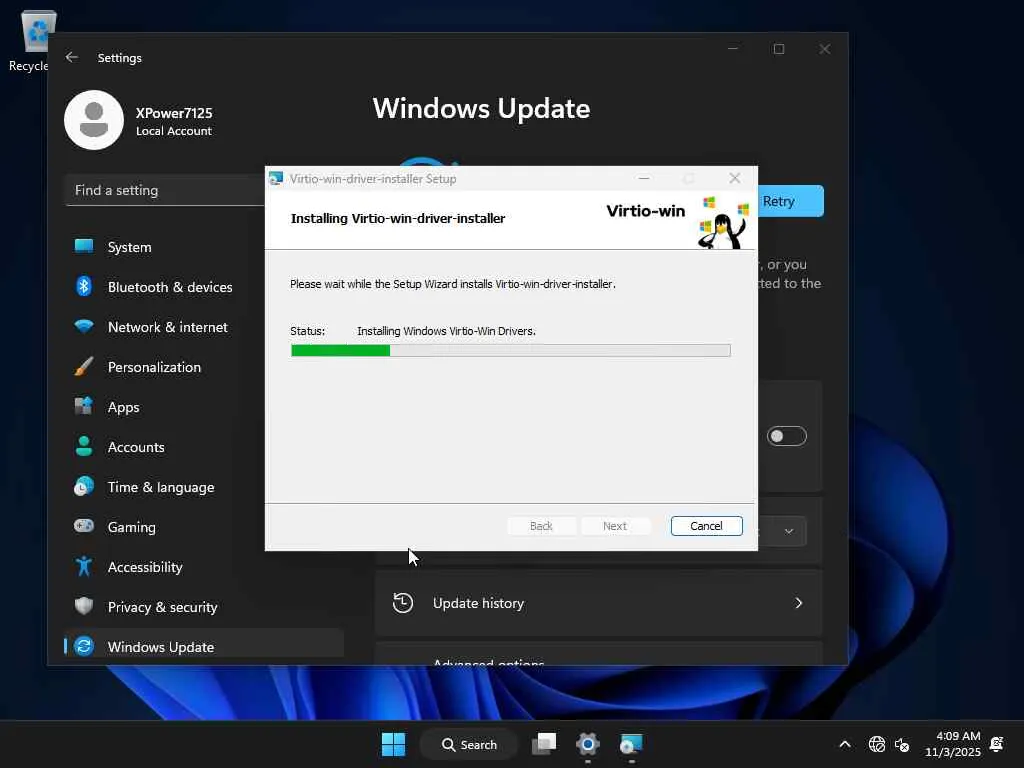Click the Setup title bar installer icon
This screenshot has height=768, width=1024.
[276, 178]
